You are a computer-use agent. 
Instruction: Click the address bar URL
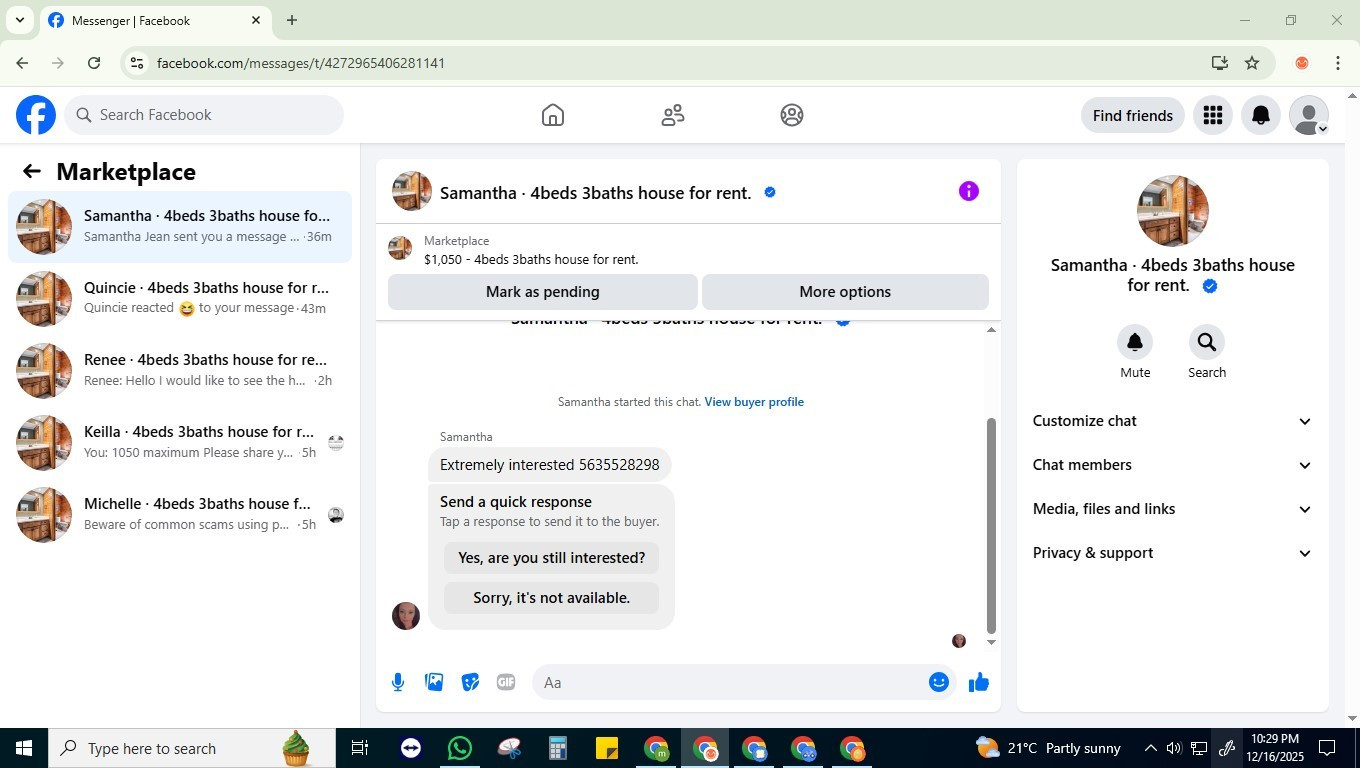(x=301, y=63)
